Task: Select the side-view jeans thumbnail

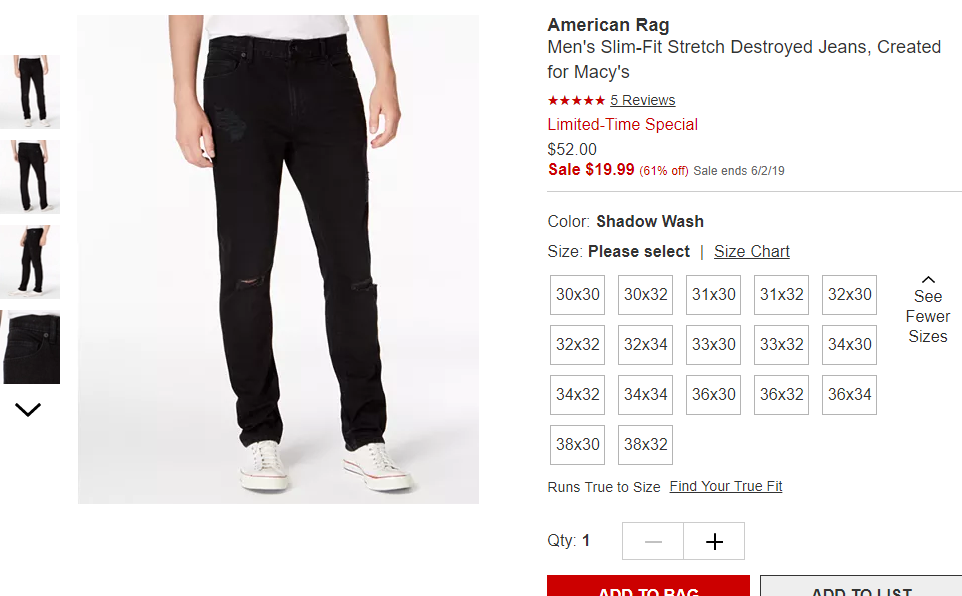Action: [x=30, y=261]
